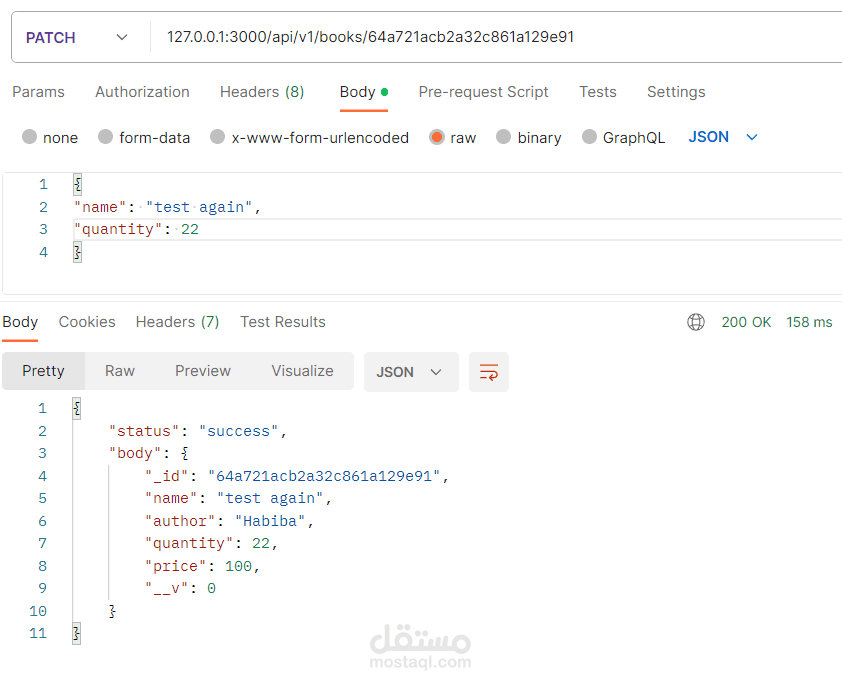
Task: Select the GraphQL body radio button
Action: tap(589, 137)
